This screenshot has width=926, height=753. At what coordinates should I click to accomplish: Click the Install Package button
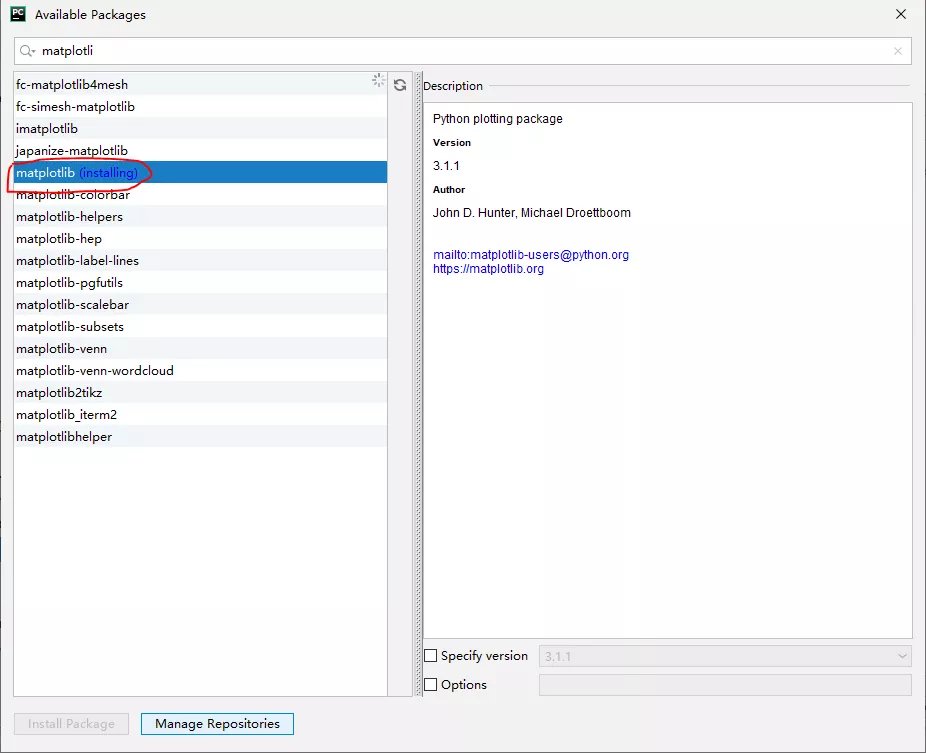tap(71, 723)
